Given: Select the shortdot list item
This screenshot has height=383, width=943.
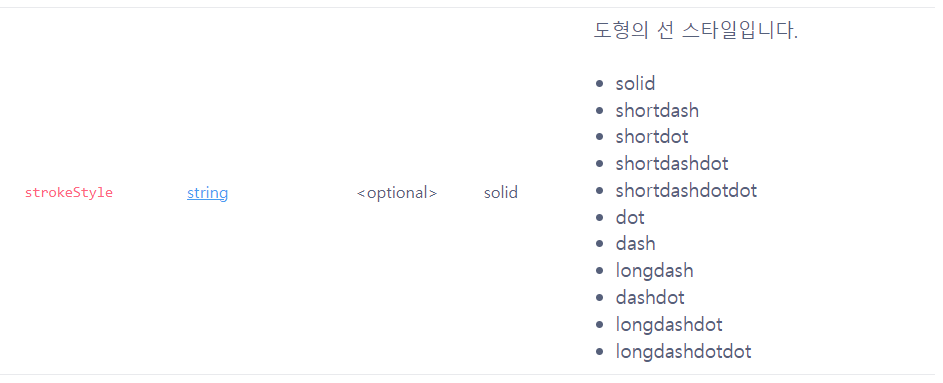Looking at the screenshot, I should (652, 137).
